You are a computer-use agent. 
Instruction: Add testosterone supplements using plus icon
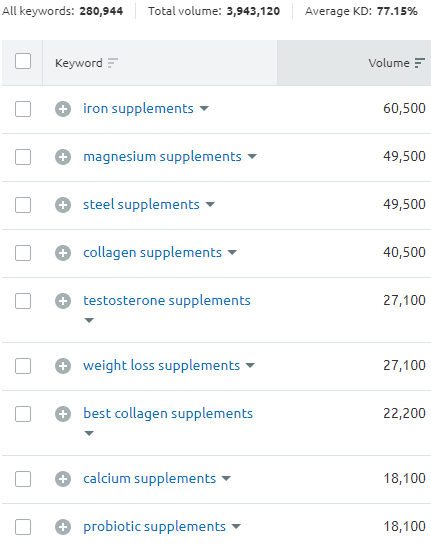[x=63, y=301]
